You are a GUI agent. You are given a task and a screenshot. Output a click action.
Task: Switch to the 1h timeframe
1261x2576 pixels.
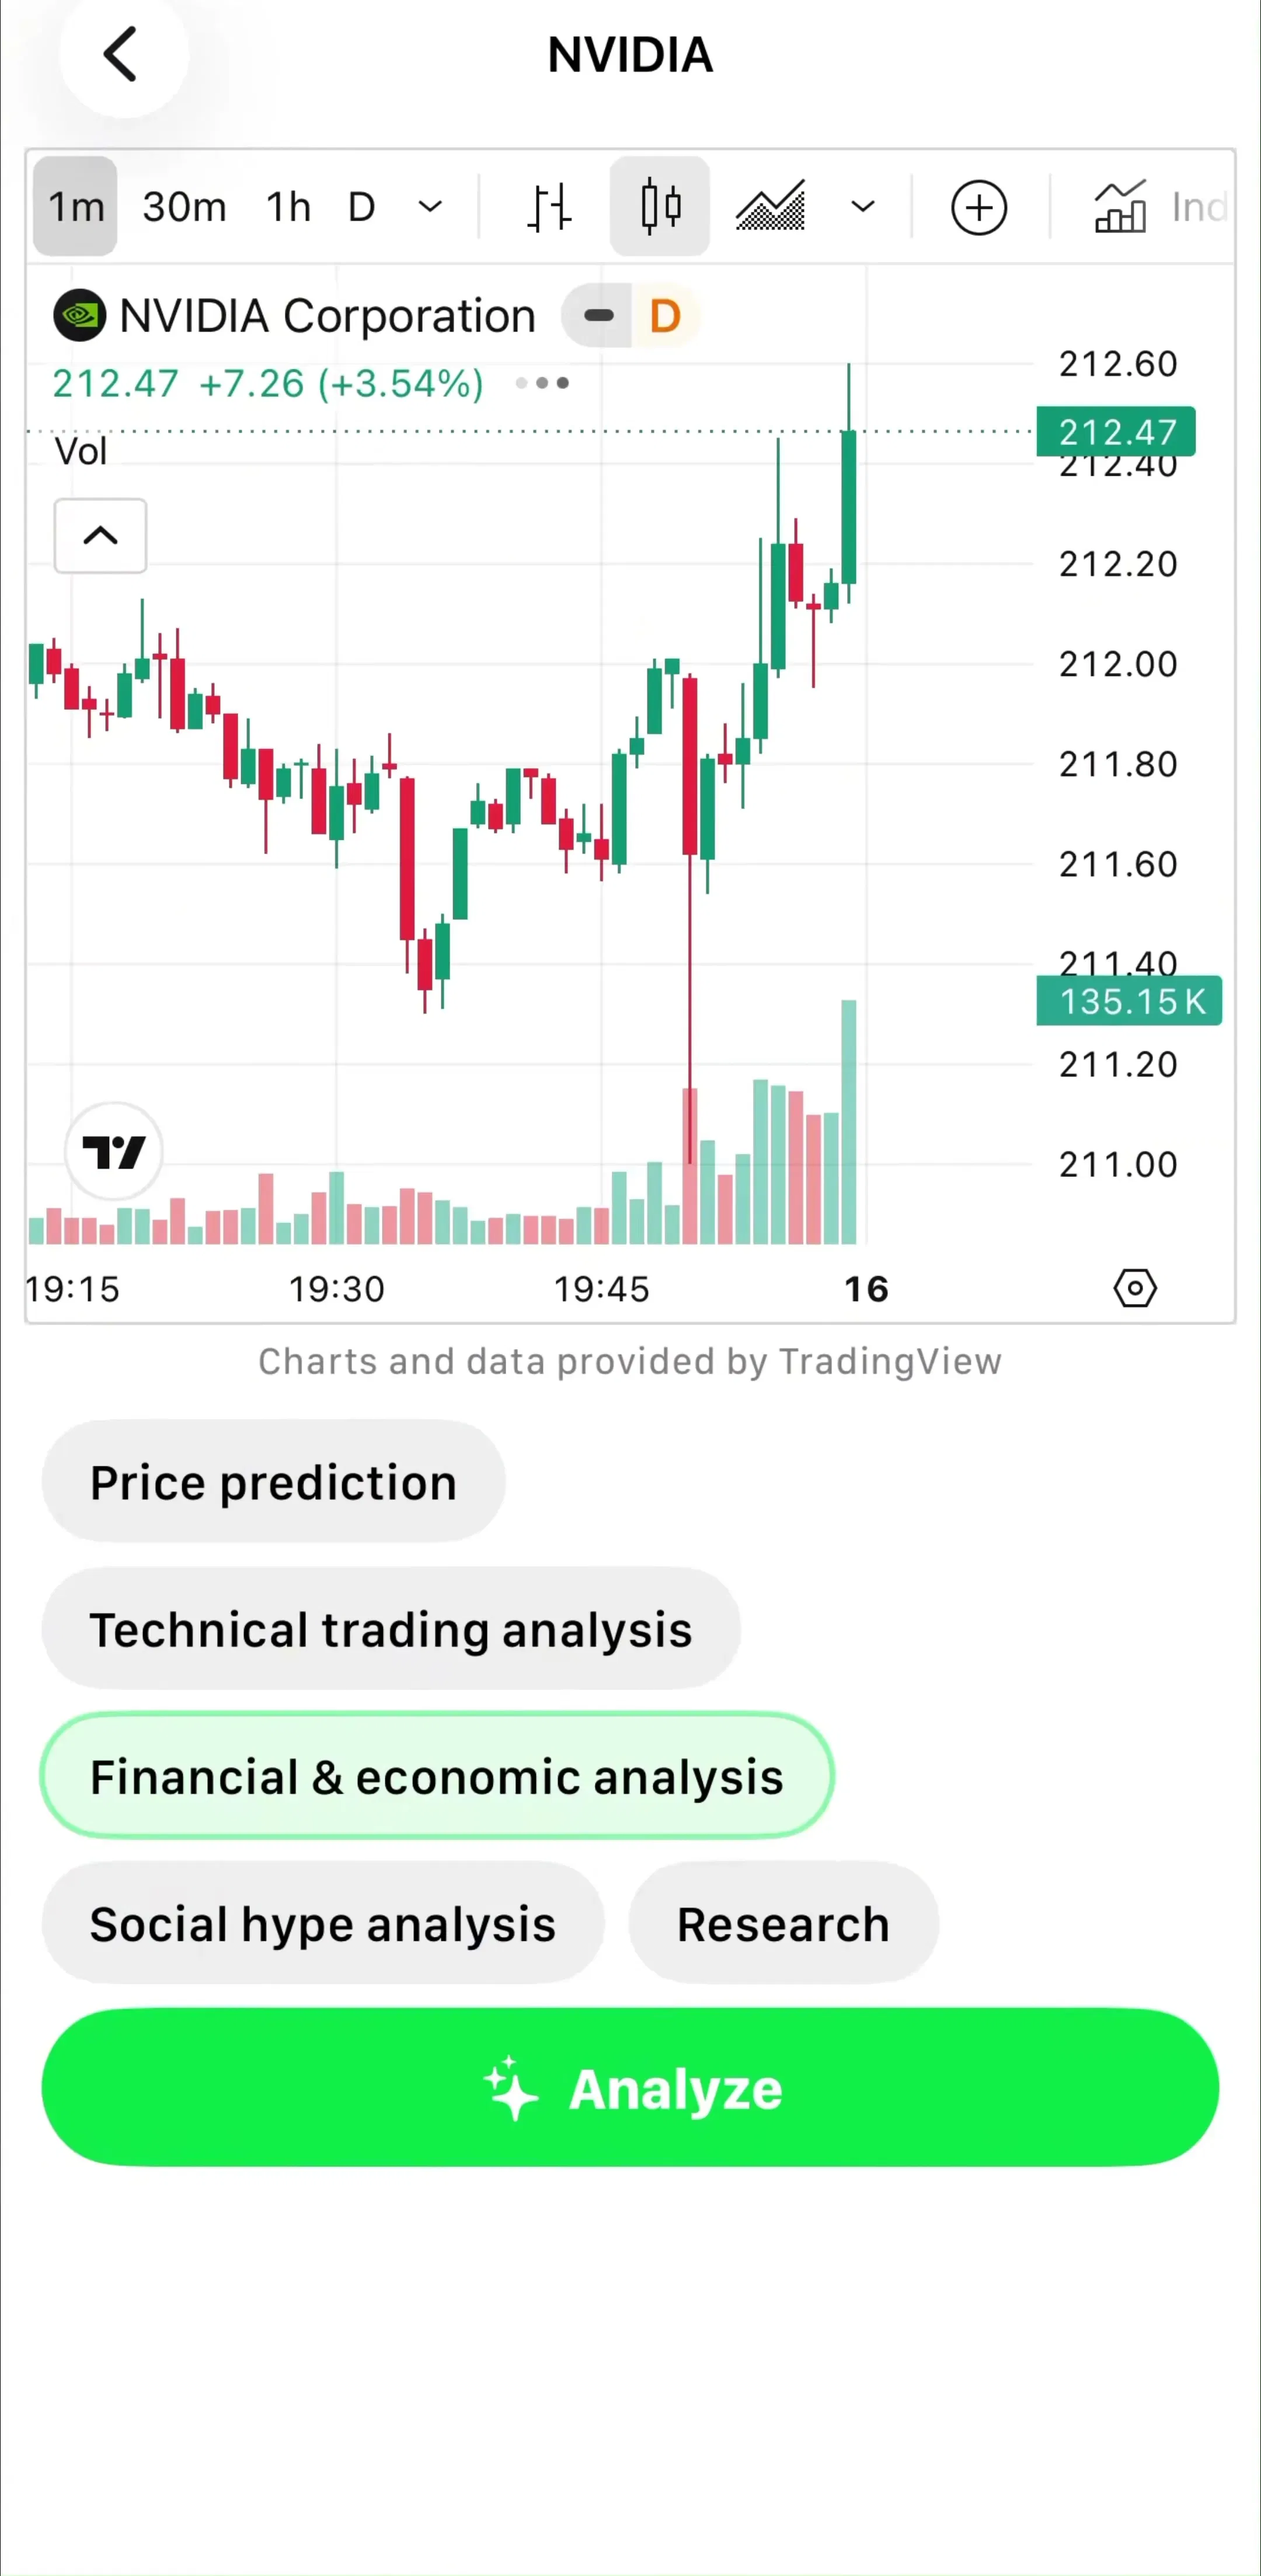click(288, 207)
